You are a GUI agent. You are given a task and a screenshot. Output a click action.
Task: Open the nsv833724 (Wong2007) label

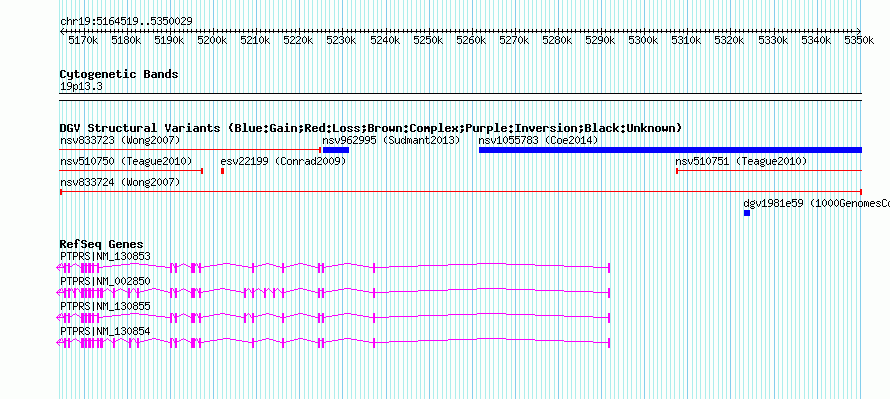pos(120,182)
